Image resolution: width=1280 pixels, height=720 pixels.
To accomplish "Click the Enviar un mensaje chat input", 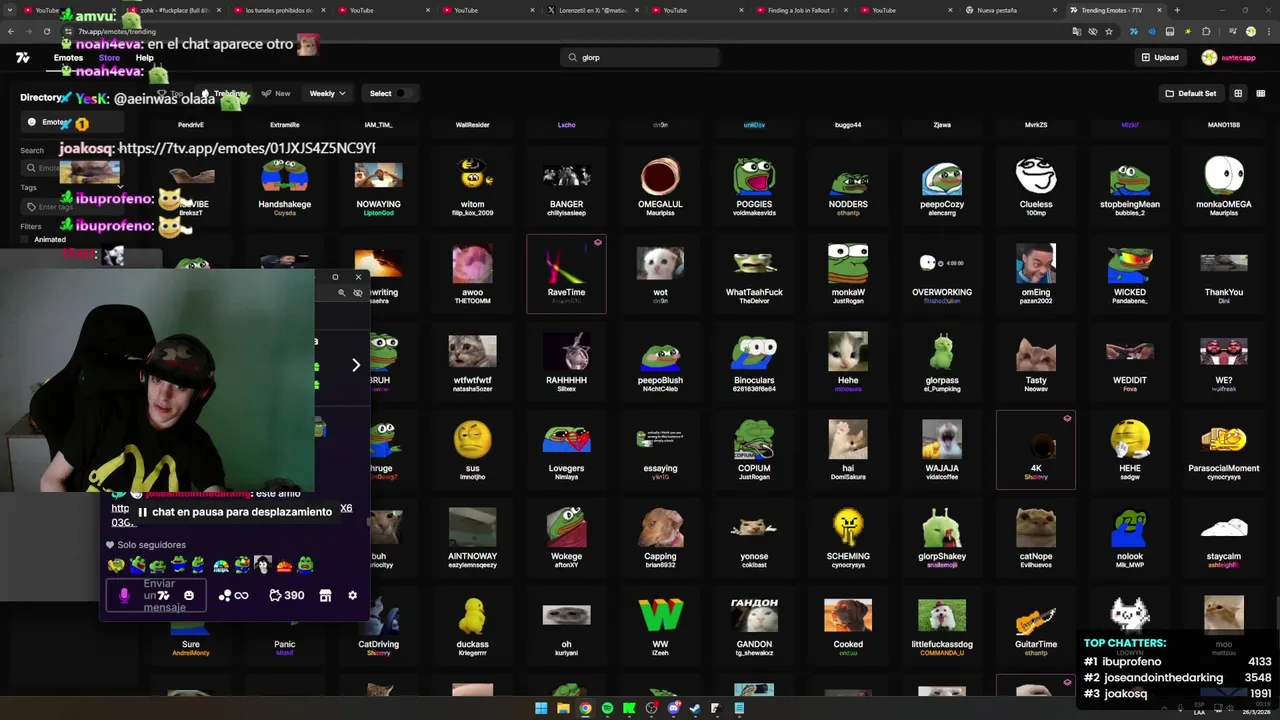I will pos(156,596).
